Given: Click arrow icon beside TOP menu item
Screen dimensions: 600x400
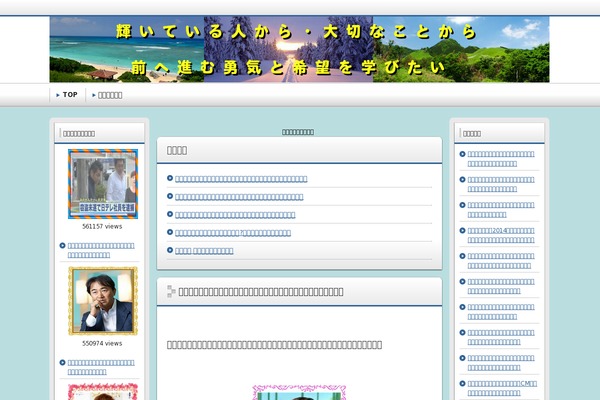Looking at the screenshot, I should (58, 95).
